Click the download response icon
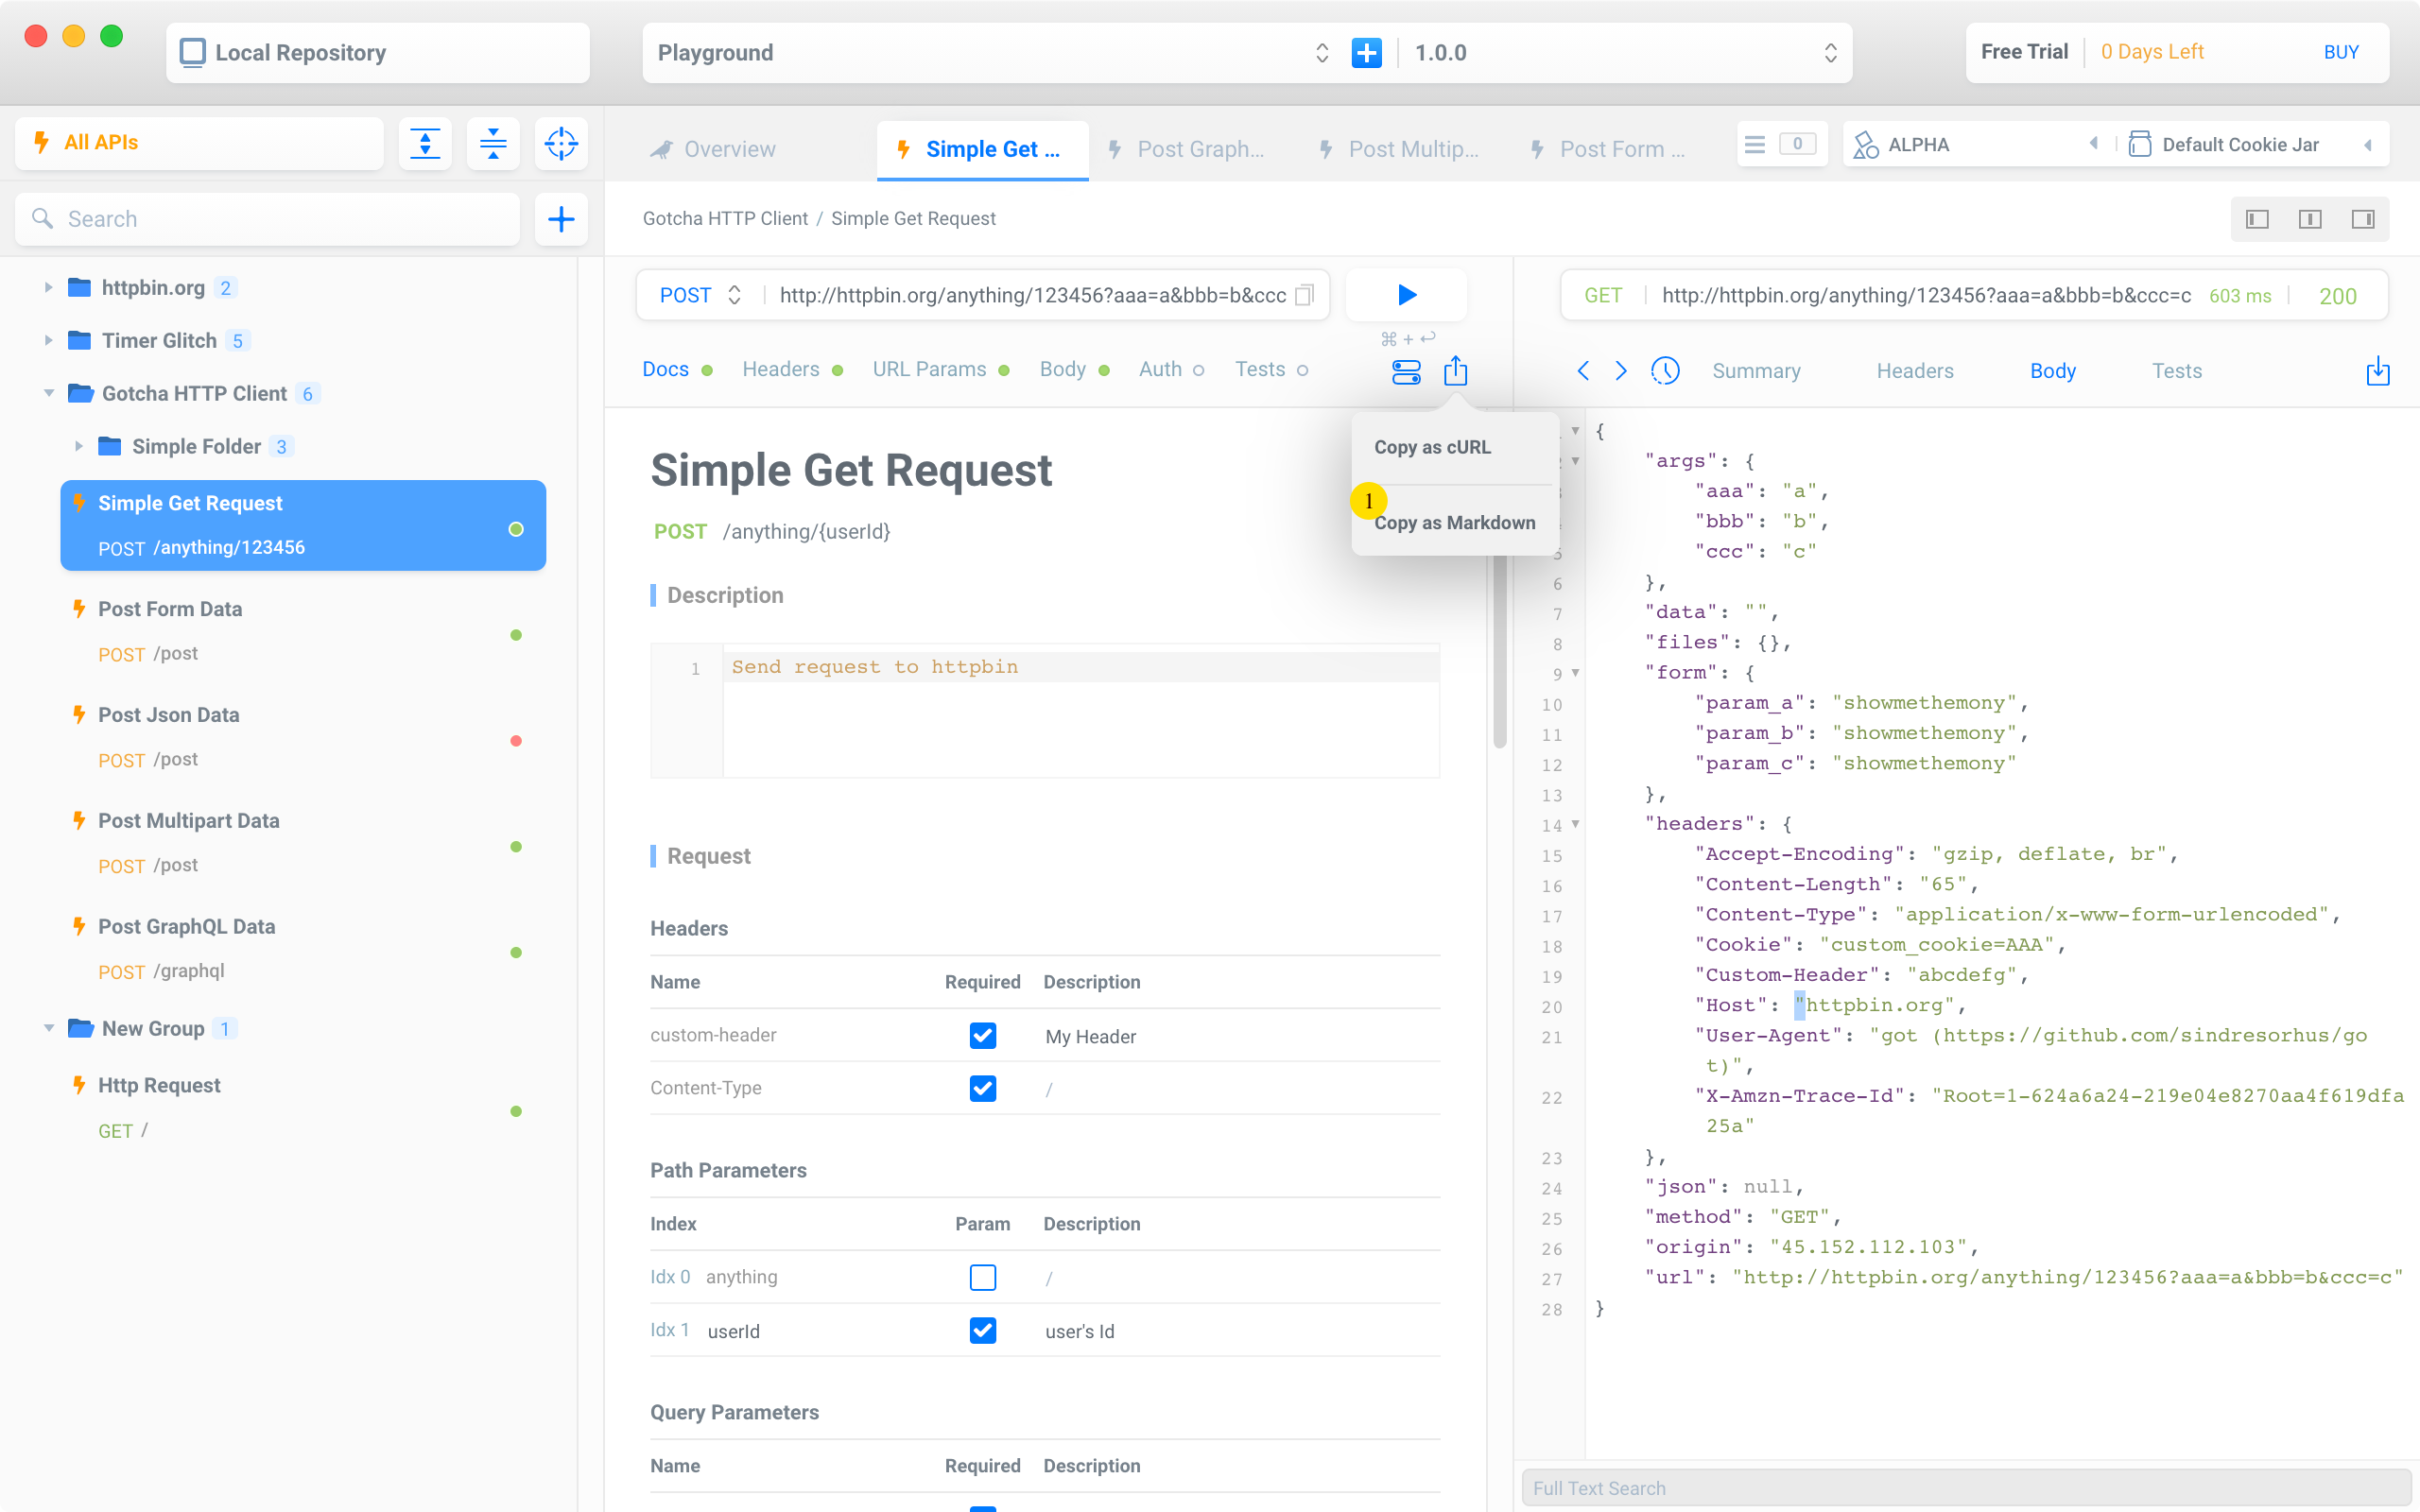Image resolution: width=2420 pixels, height=1512 pixels. (2377, 371)
